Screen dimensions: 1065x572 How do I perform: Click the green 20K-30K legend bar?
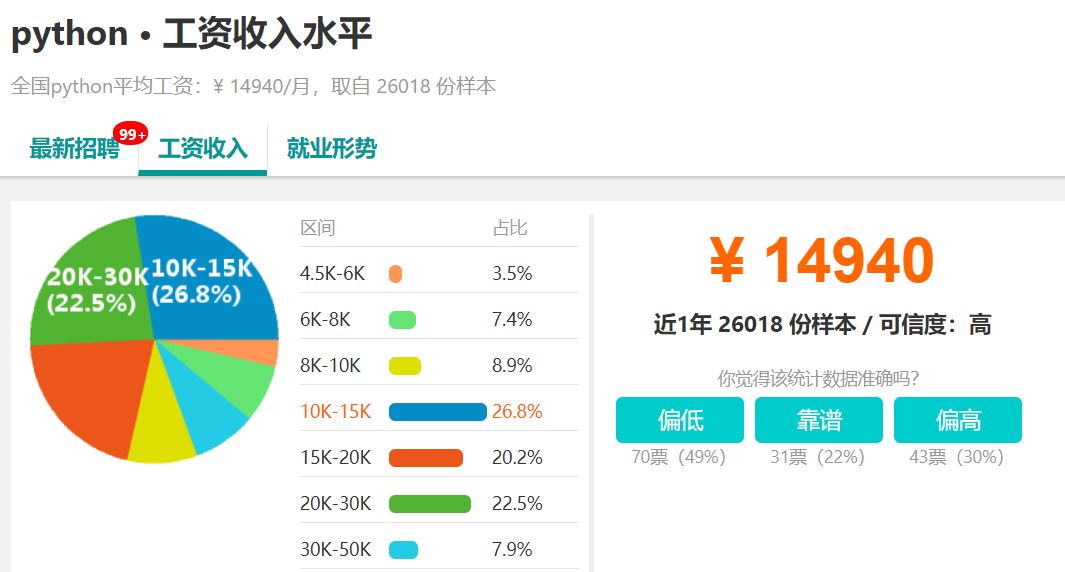click(x=430, y=504)
